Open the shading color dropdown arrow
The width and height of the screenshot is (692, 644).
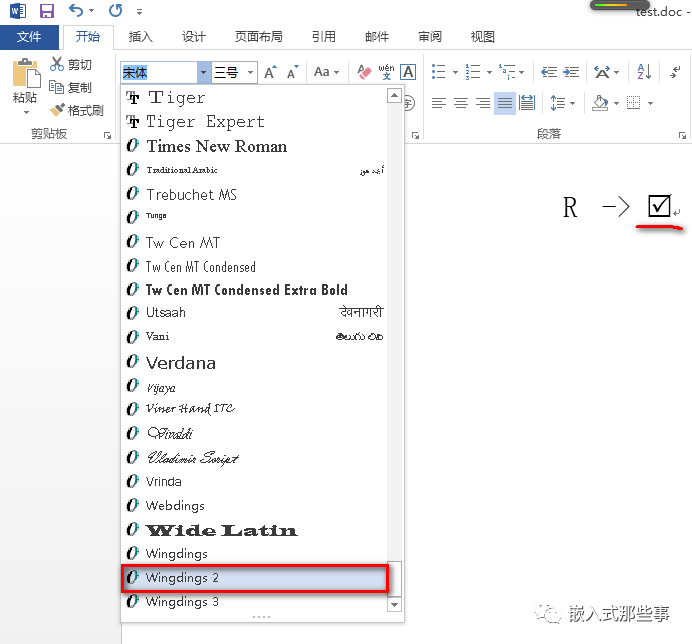[x=617, y=104]
